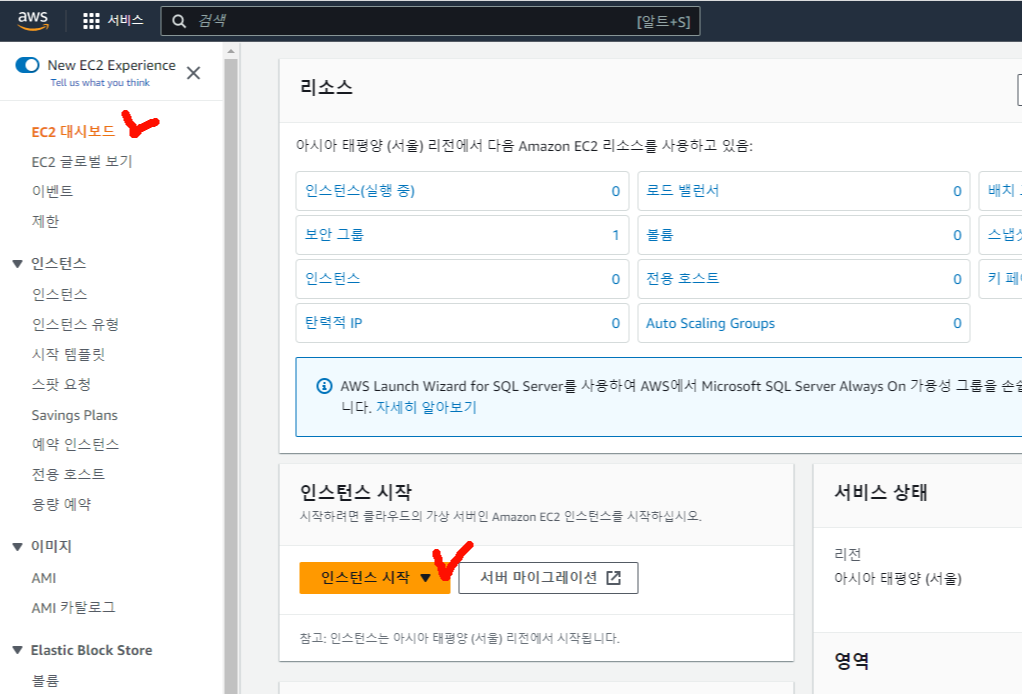Open the 서비스 grid menu icon
Viewport: 1022px width, 694px height.
pos(91,21)
